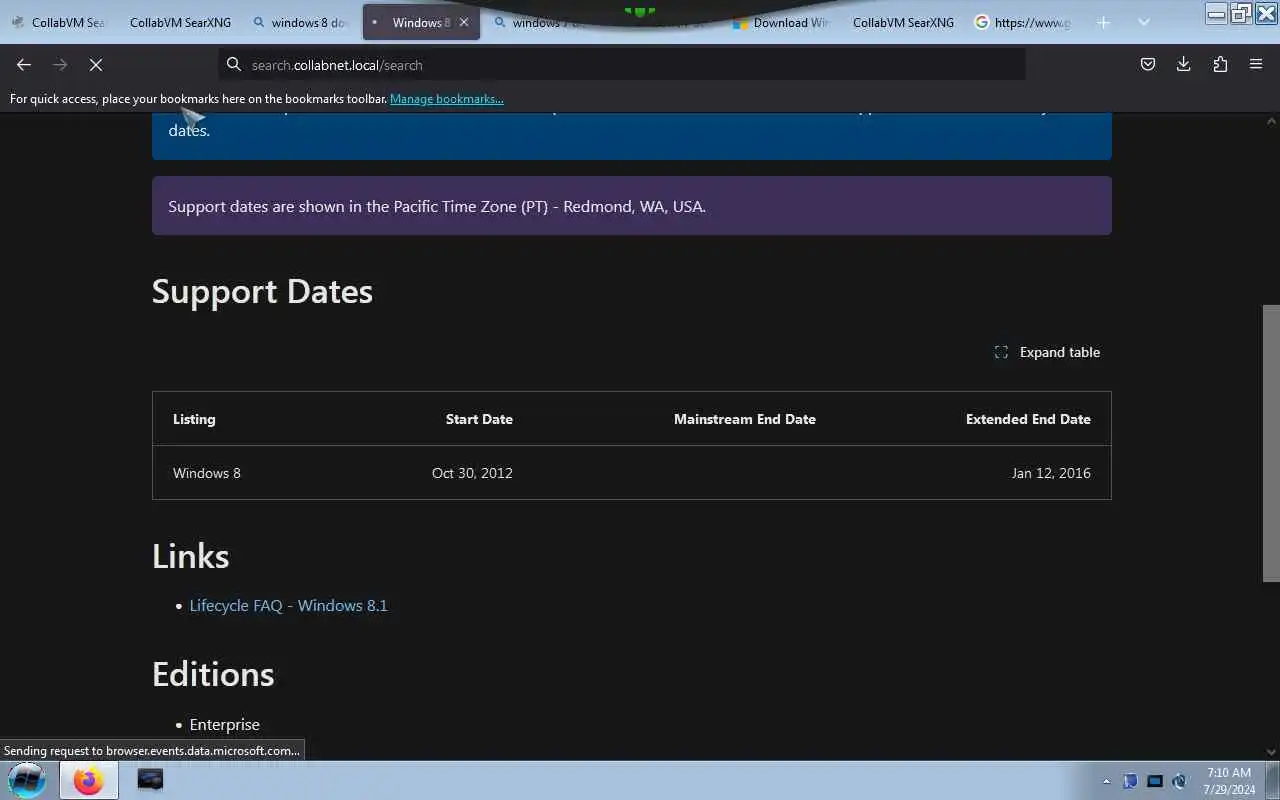
Task: Stop loading the current page
Action: (x=96, y=64)
